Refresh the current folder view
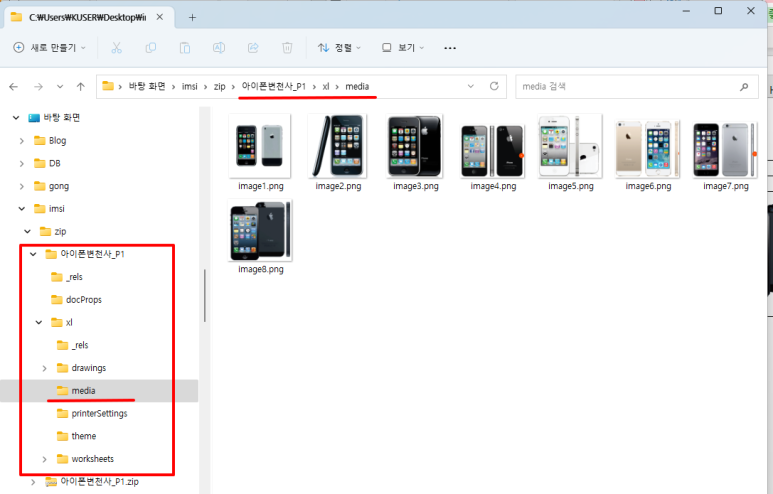 point(494,86)
